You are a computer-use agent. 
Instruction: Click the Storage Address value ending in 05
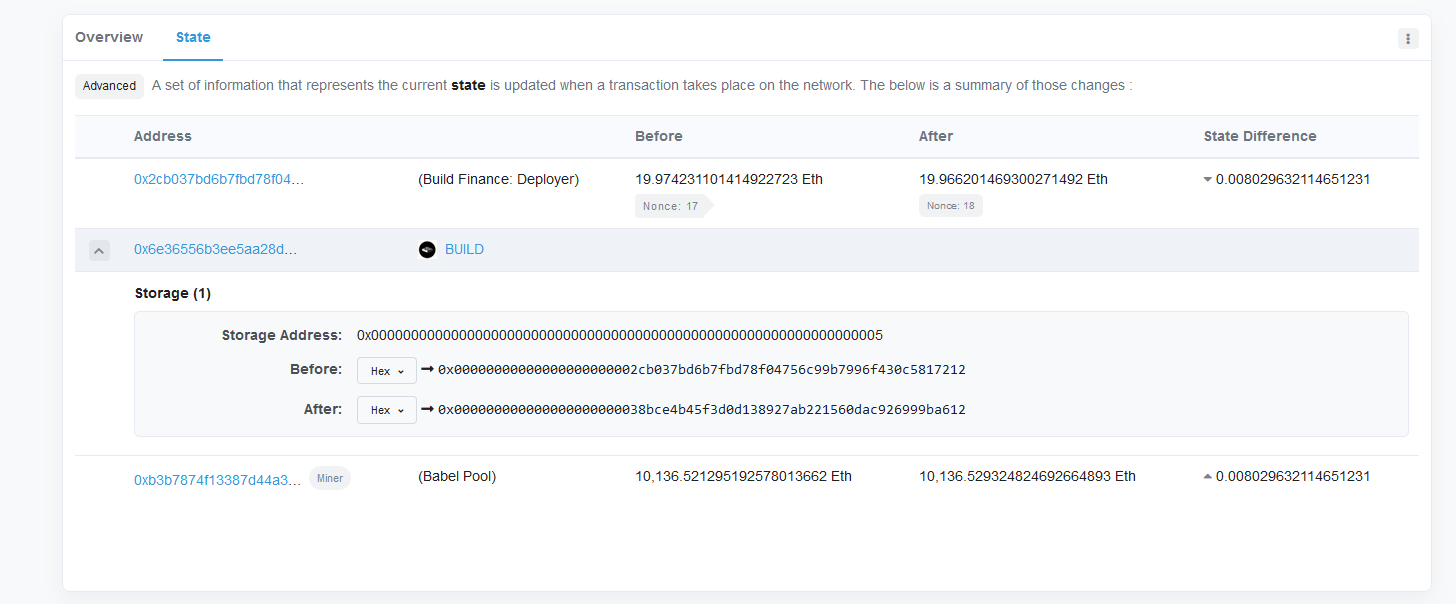[620, 335]
